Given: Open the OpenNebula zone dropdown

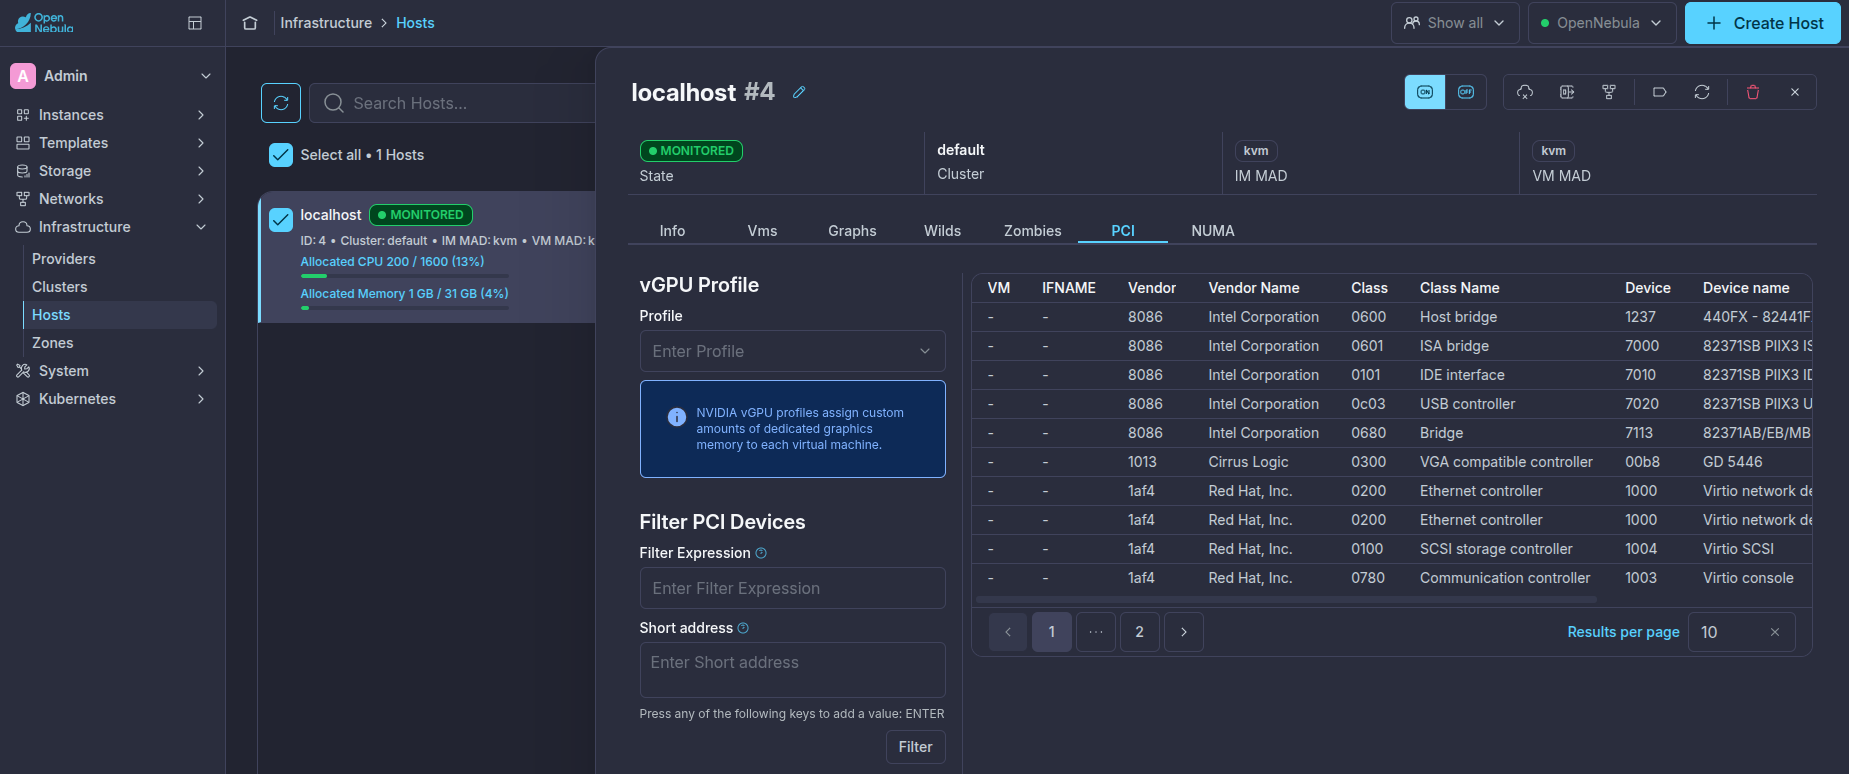Looking at the screenshot, I should 1602,23.
